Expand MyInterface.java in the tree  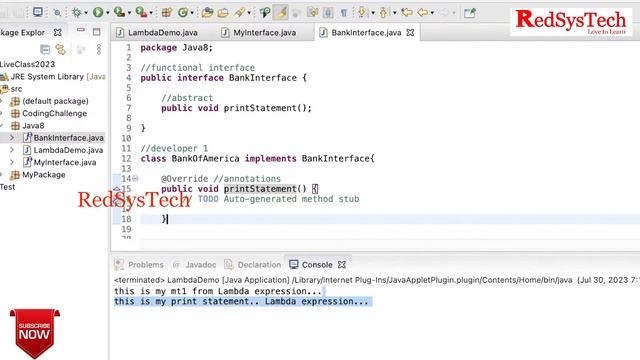pos(12,162)
